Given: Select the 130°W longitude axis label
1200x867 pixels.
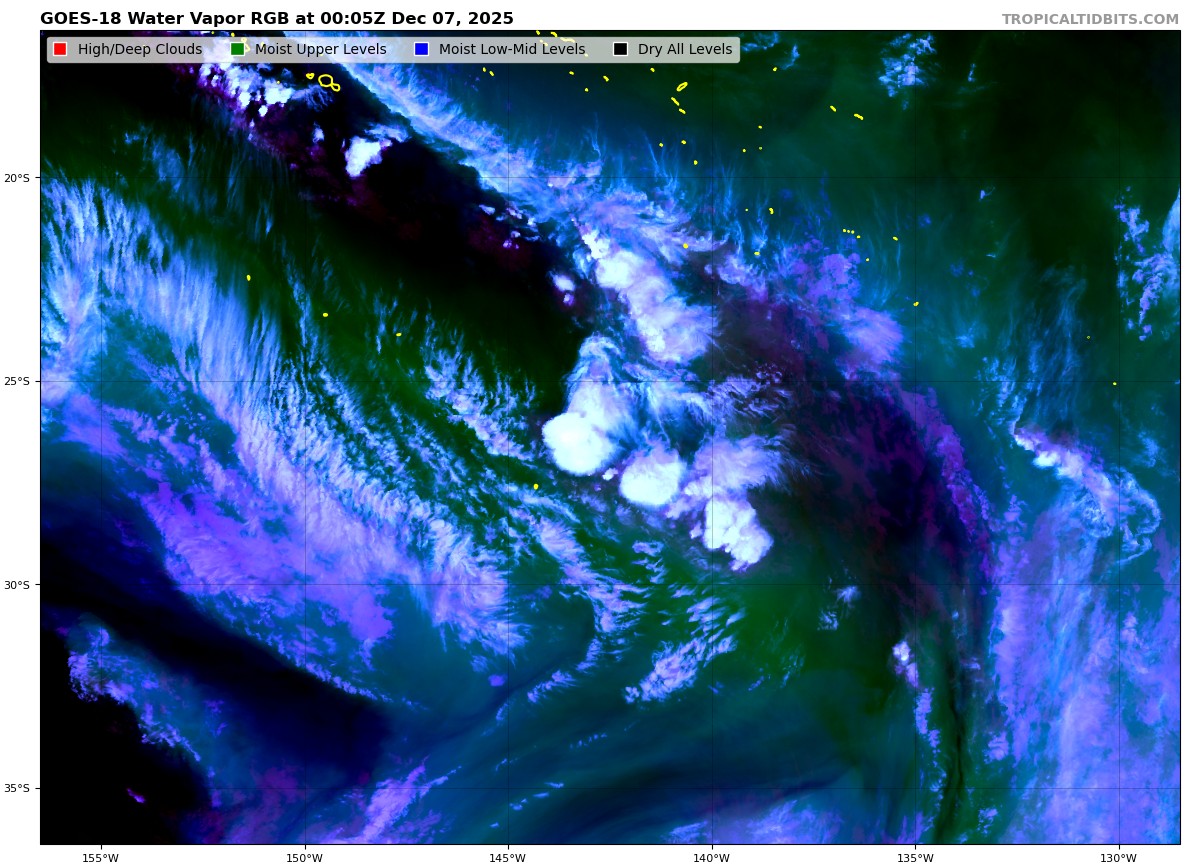Looking at the screenshot, I should [1118, 857].
